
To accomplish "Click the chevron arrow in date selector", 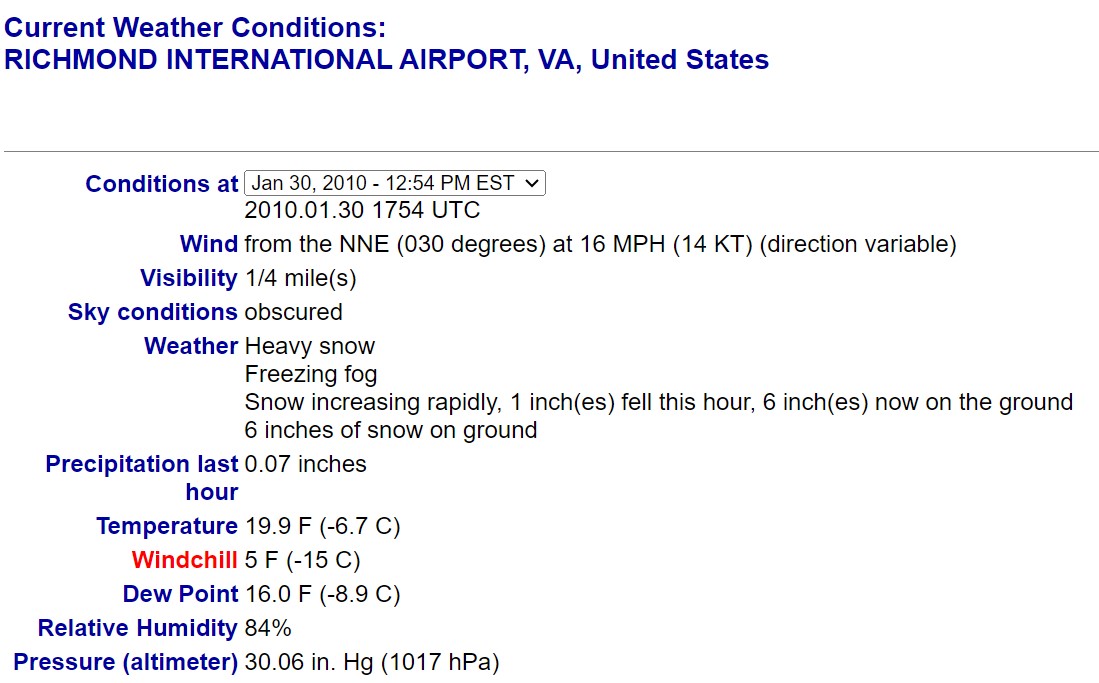I will tap(532, 184).
